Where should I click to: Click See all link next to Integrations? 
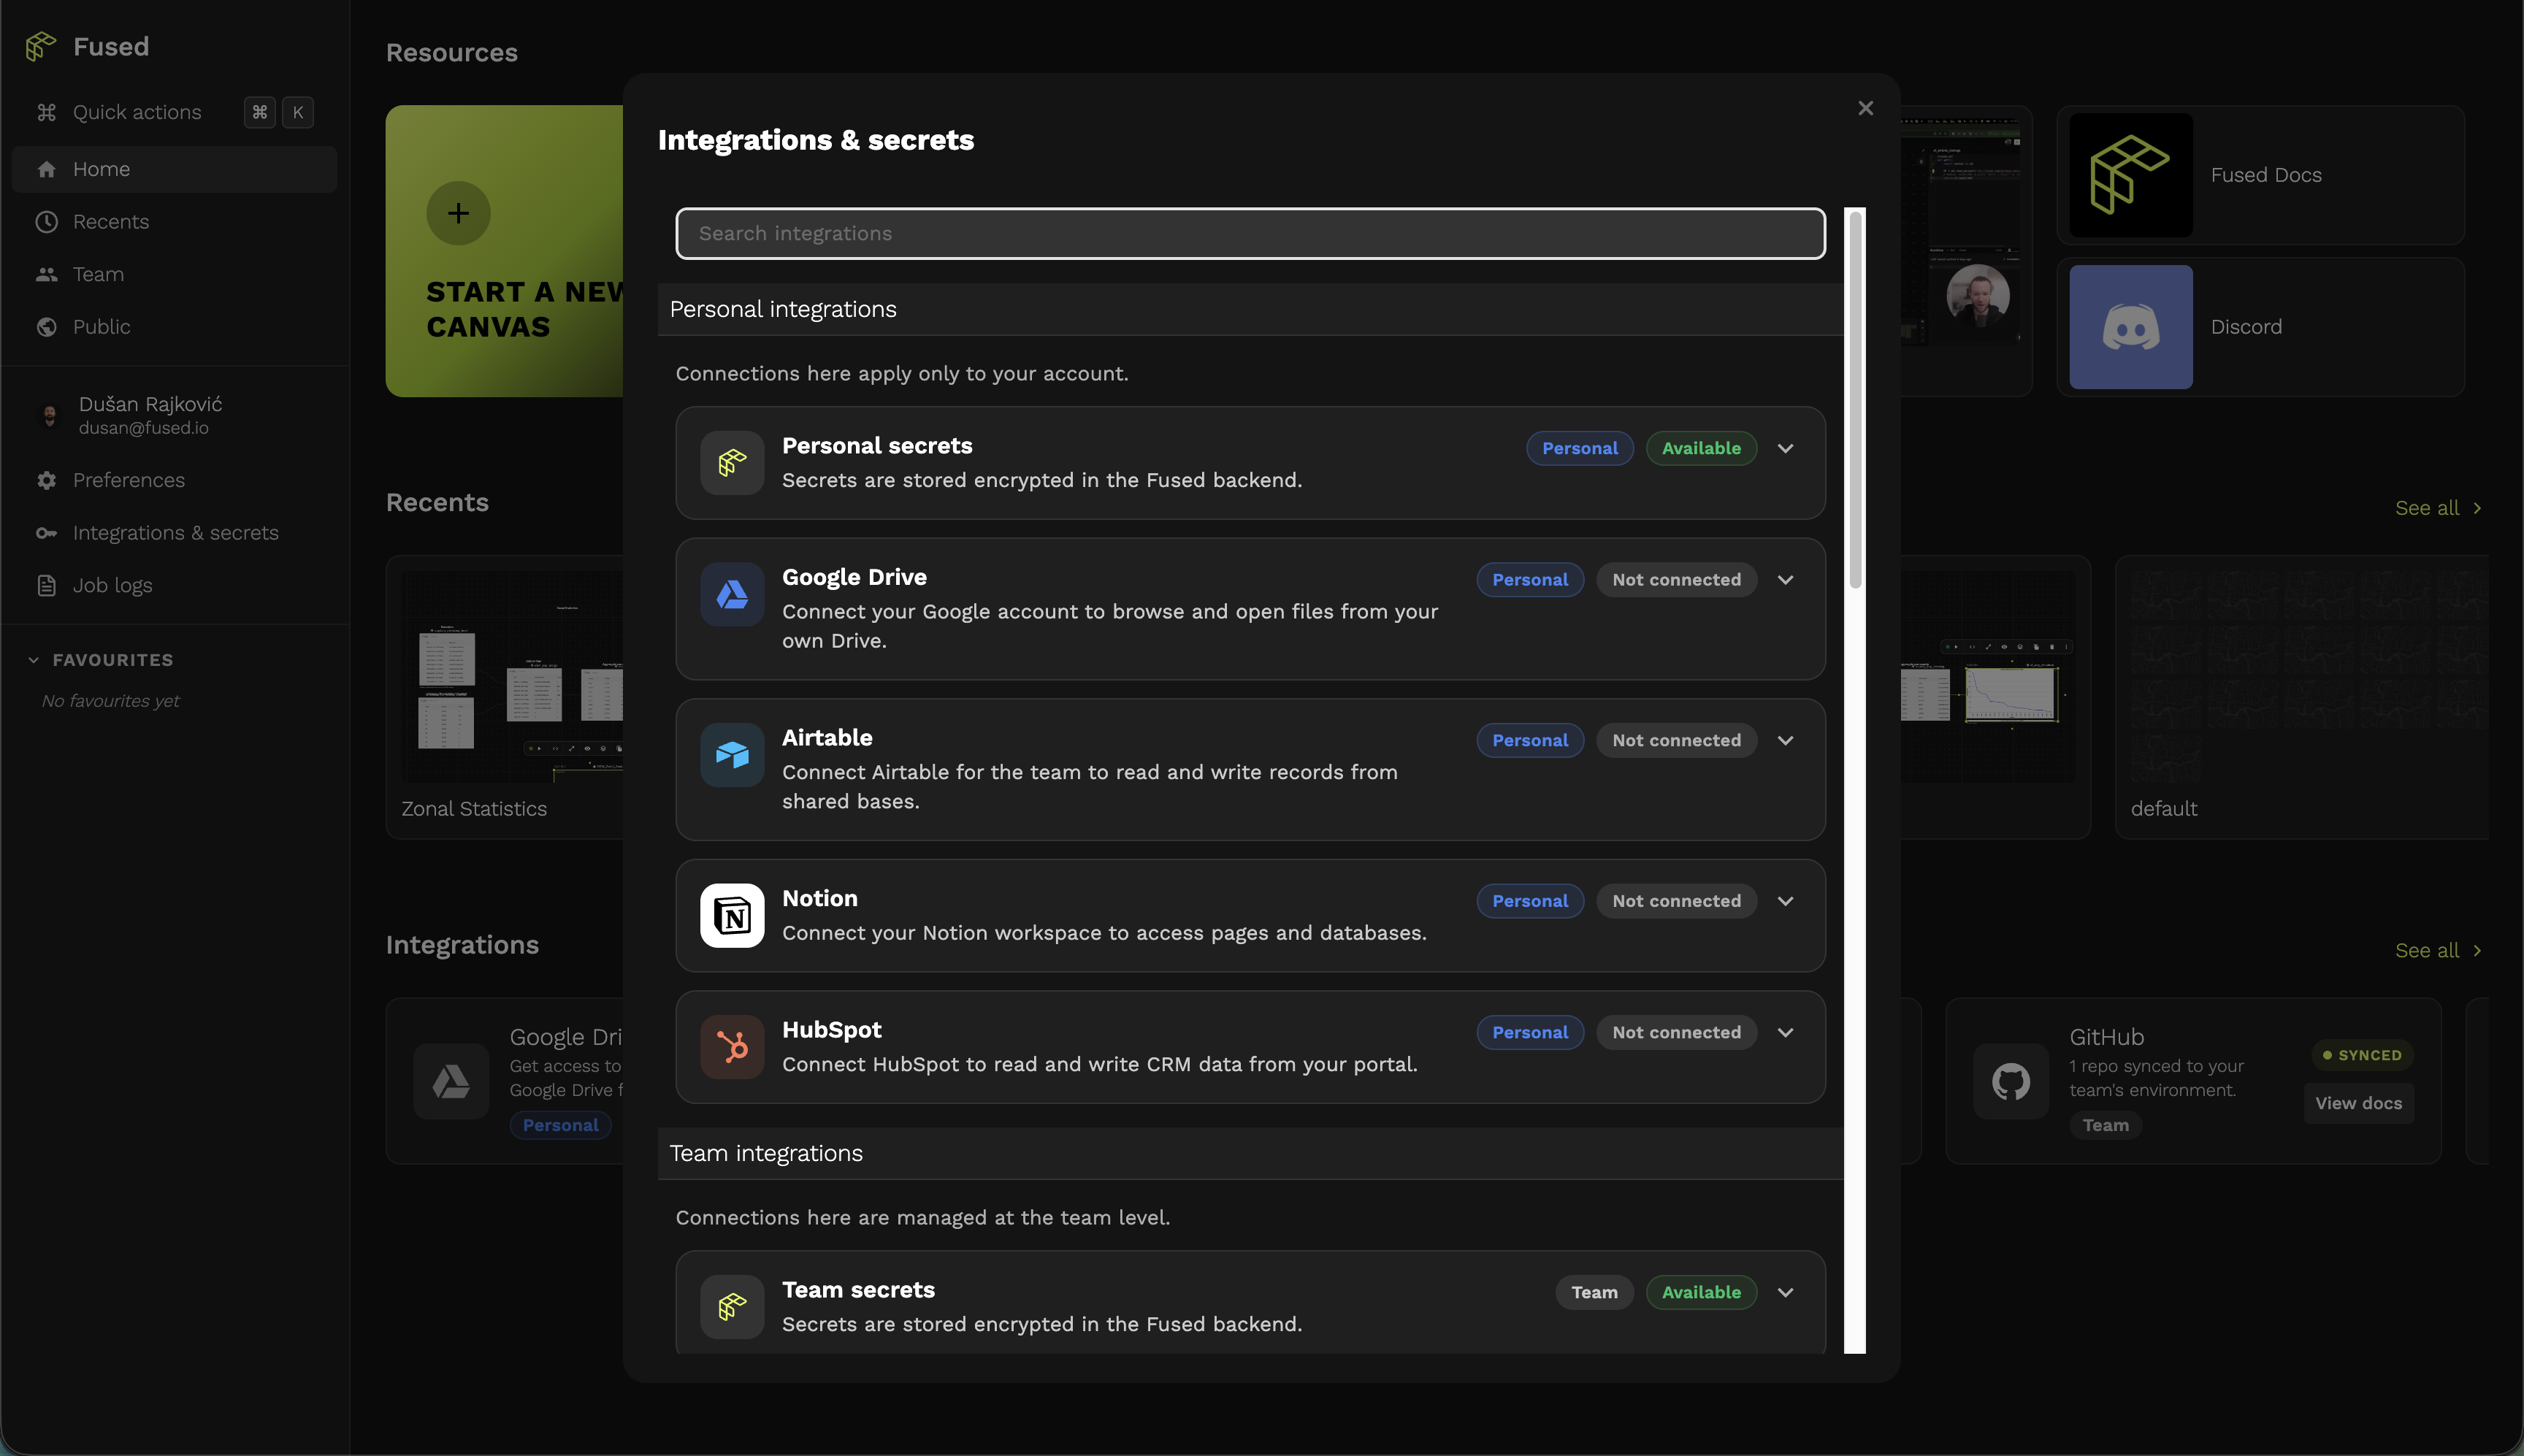[2438, 951]
